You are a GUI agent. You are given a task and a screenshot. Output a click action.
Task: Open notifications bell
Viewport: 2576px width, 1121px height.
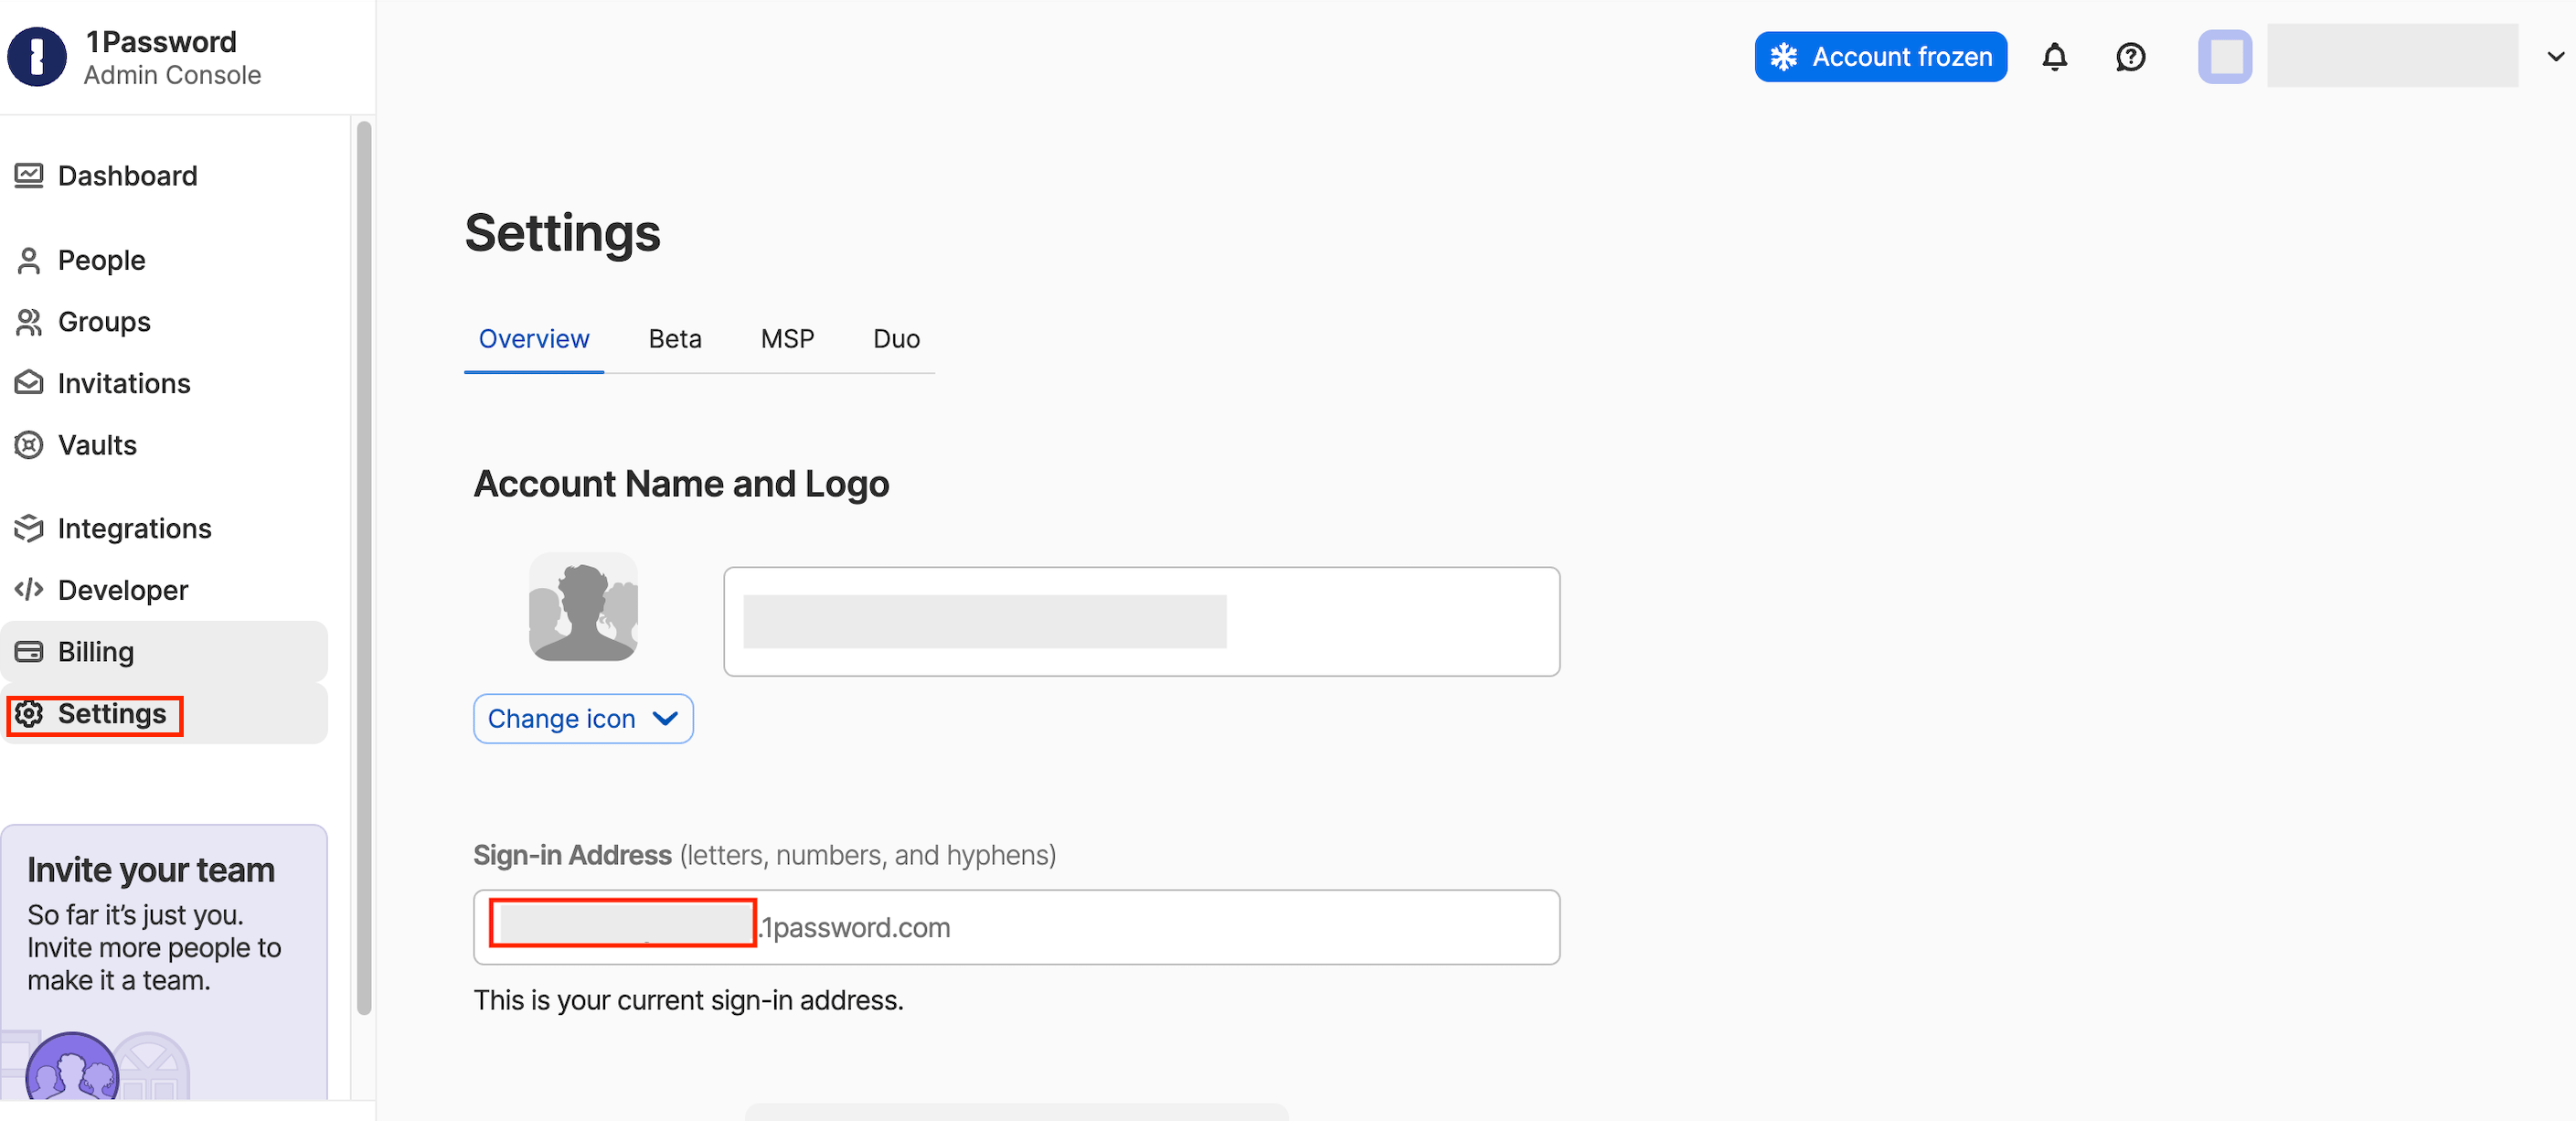click(x=2054, y=57)
